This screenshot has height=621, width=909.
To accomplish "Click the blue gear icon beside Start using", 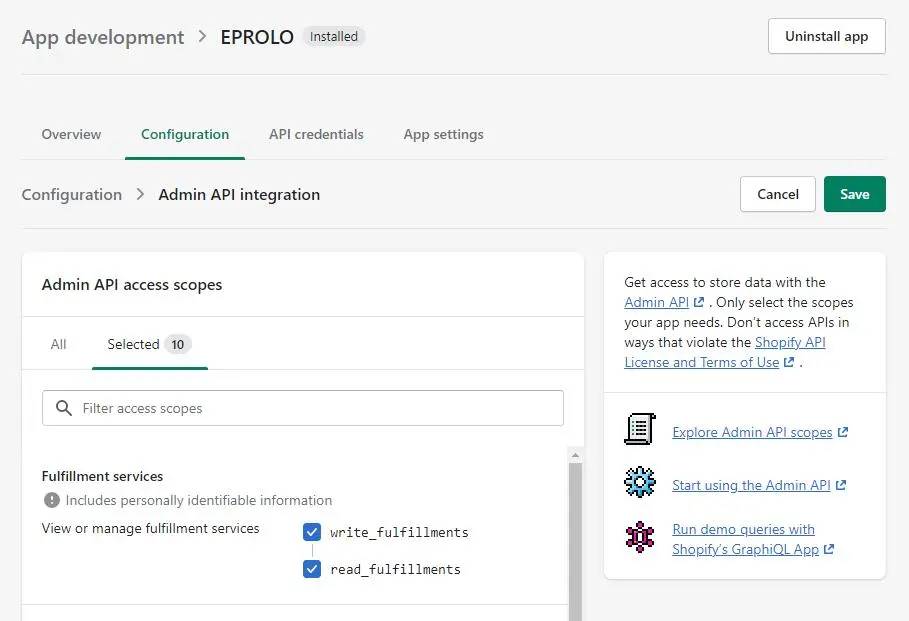I will click(x=640, y=482).
